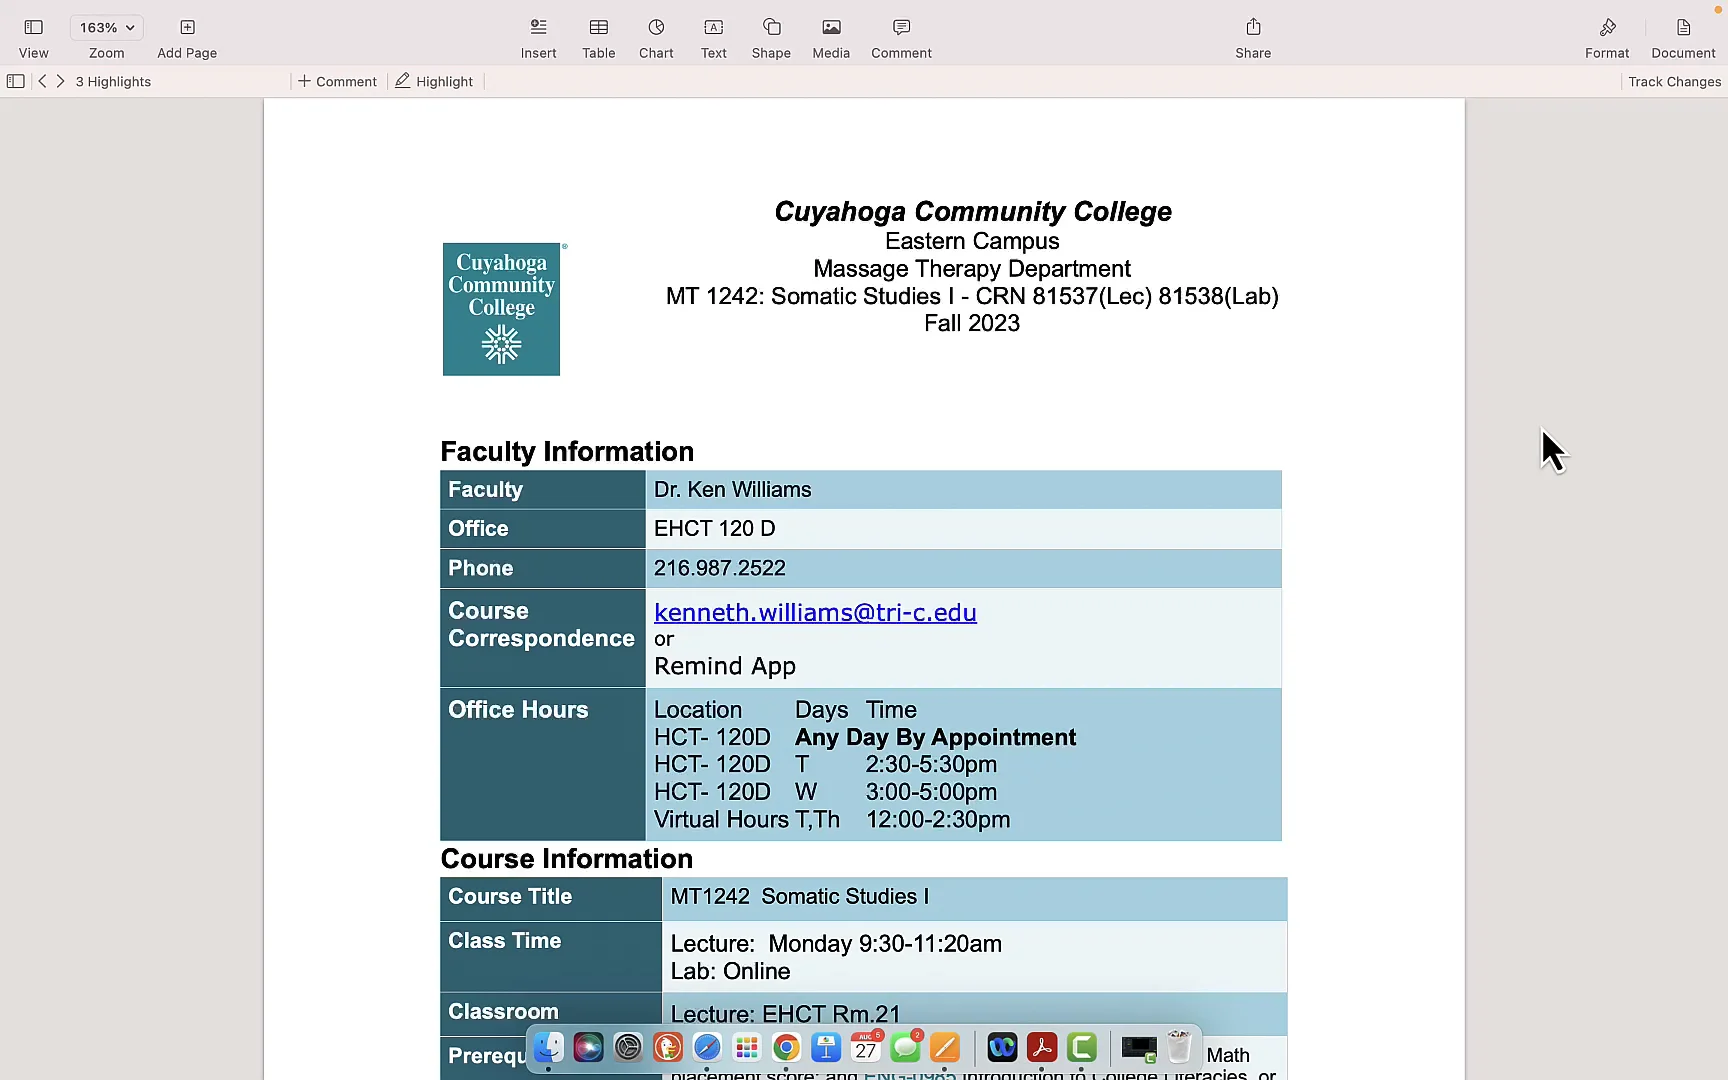This screenshot has width=1728, height=1080.
Task: Add a Comment using the toolbar icon
Action: pyautogui.click(x=899, y=36)
